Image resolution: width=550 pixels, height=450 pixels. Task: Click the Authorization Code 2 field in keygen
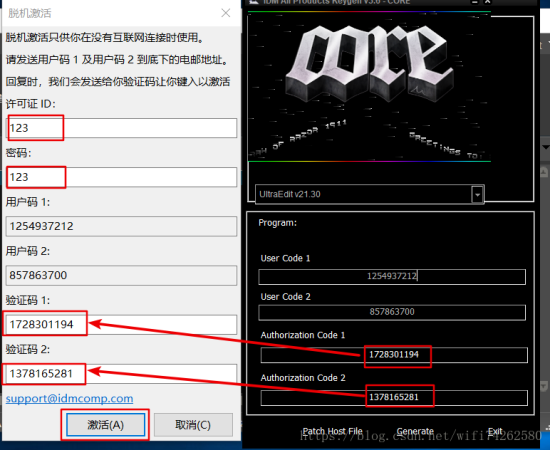tap(394, 398)
